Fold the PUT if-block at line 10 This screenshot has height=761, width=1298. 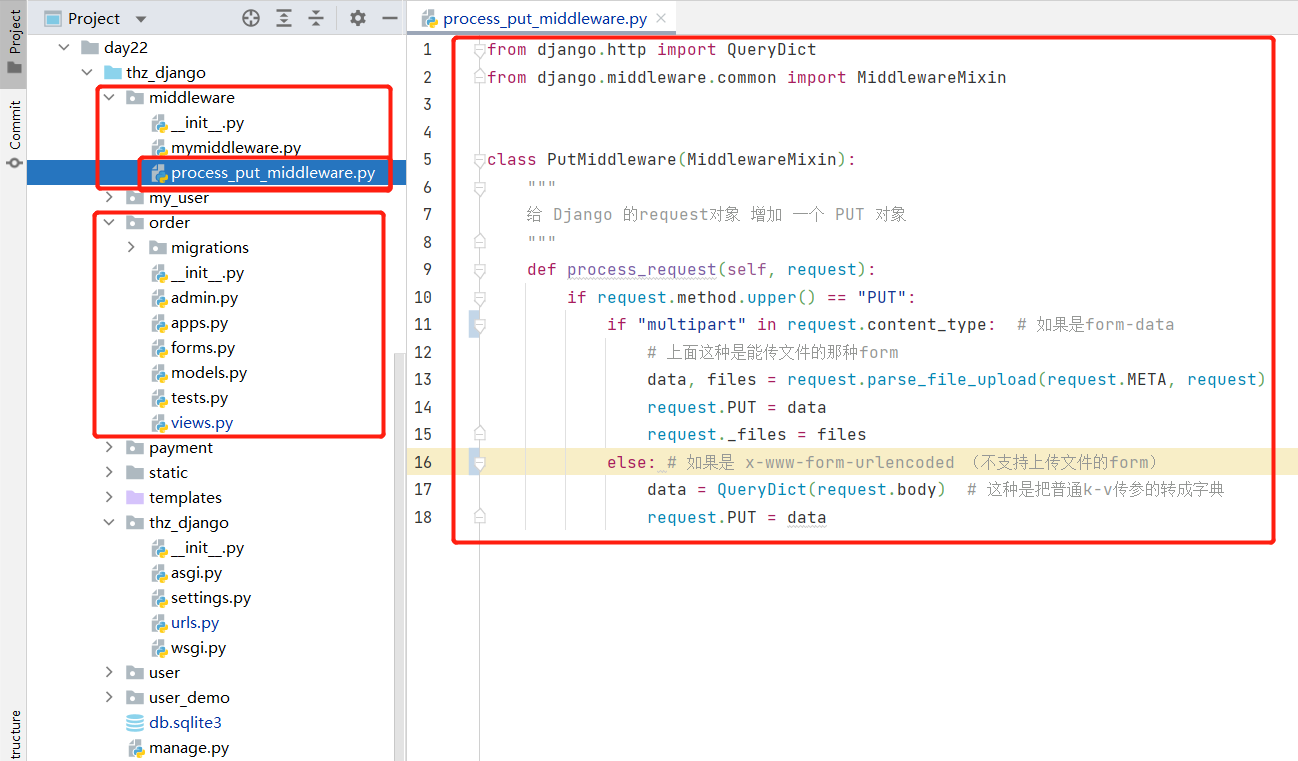(480, 297)
